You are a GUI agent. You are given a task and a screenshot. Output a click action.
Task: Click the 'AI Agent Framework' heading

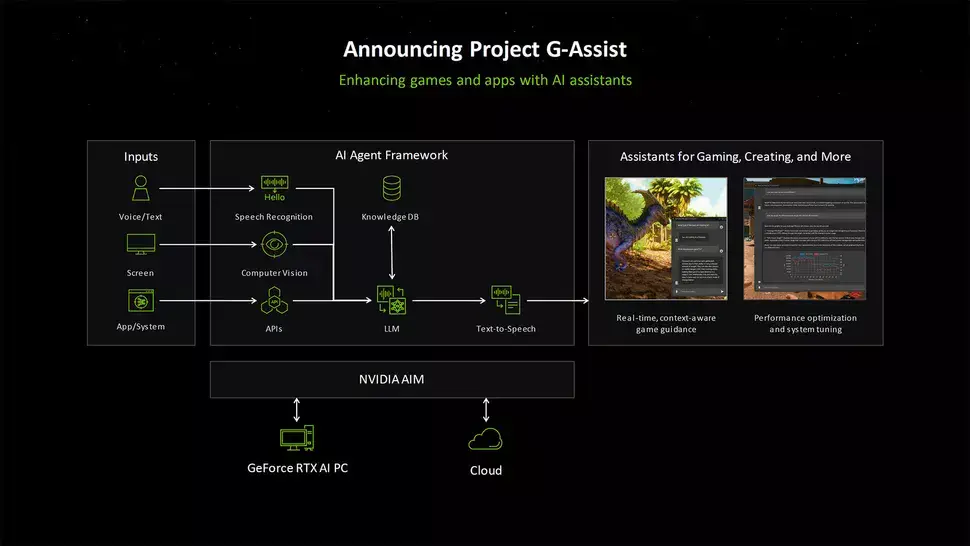click(x=392, y=155)
